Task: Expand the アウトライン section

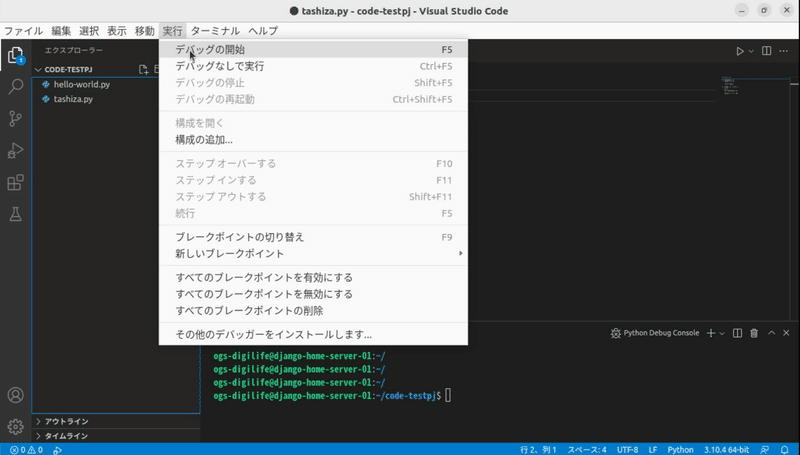Action: click(x=62, y=421)
